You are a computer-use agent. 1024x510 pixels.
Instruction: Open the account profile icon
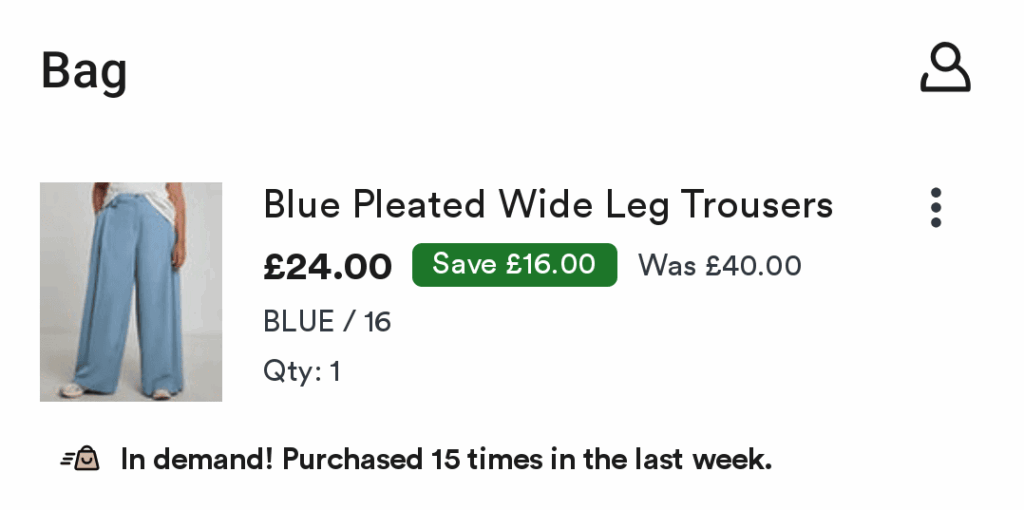945,67
